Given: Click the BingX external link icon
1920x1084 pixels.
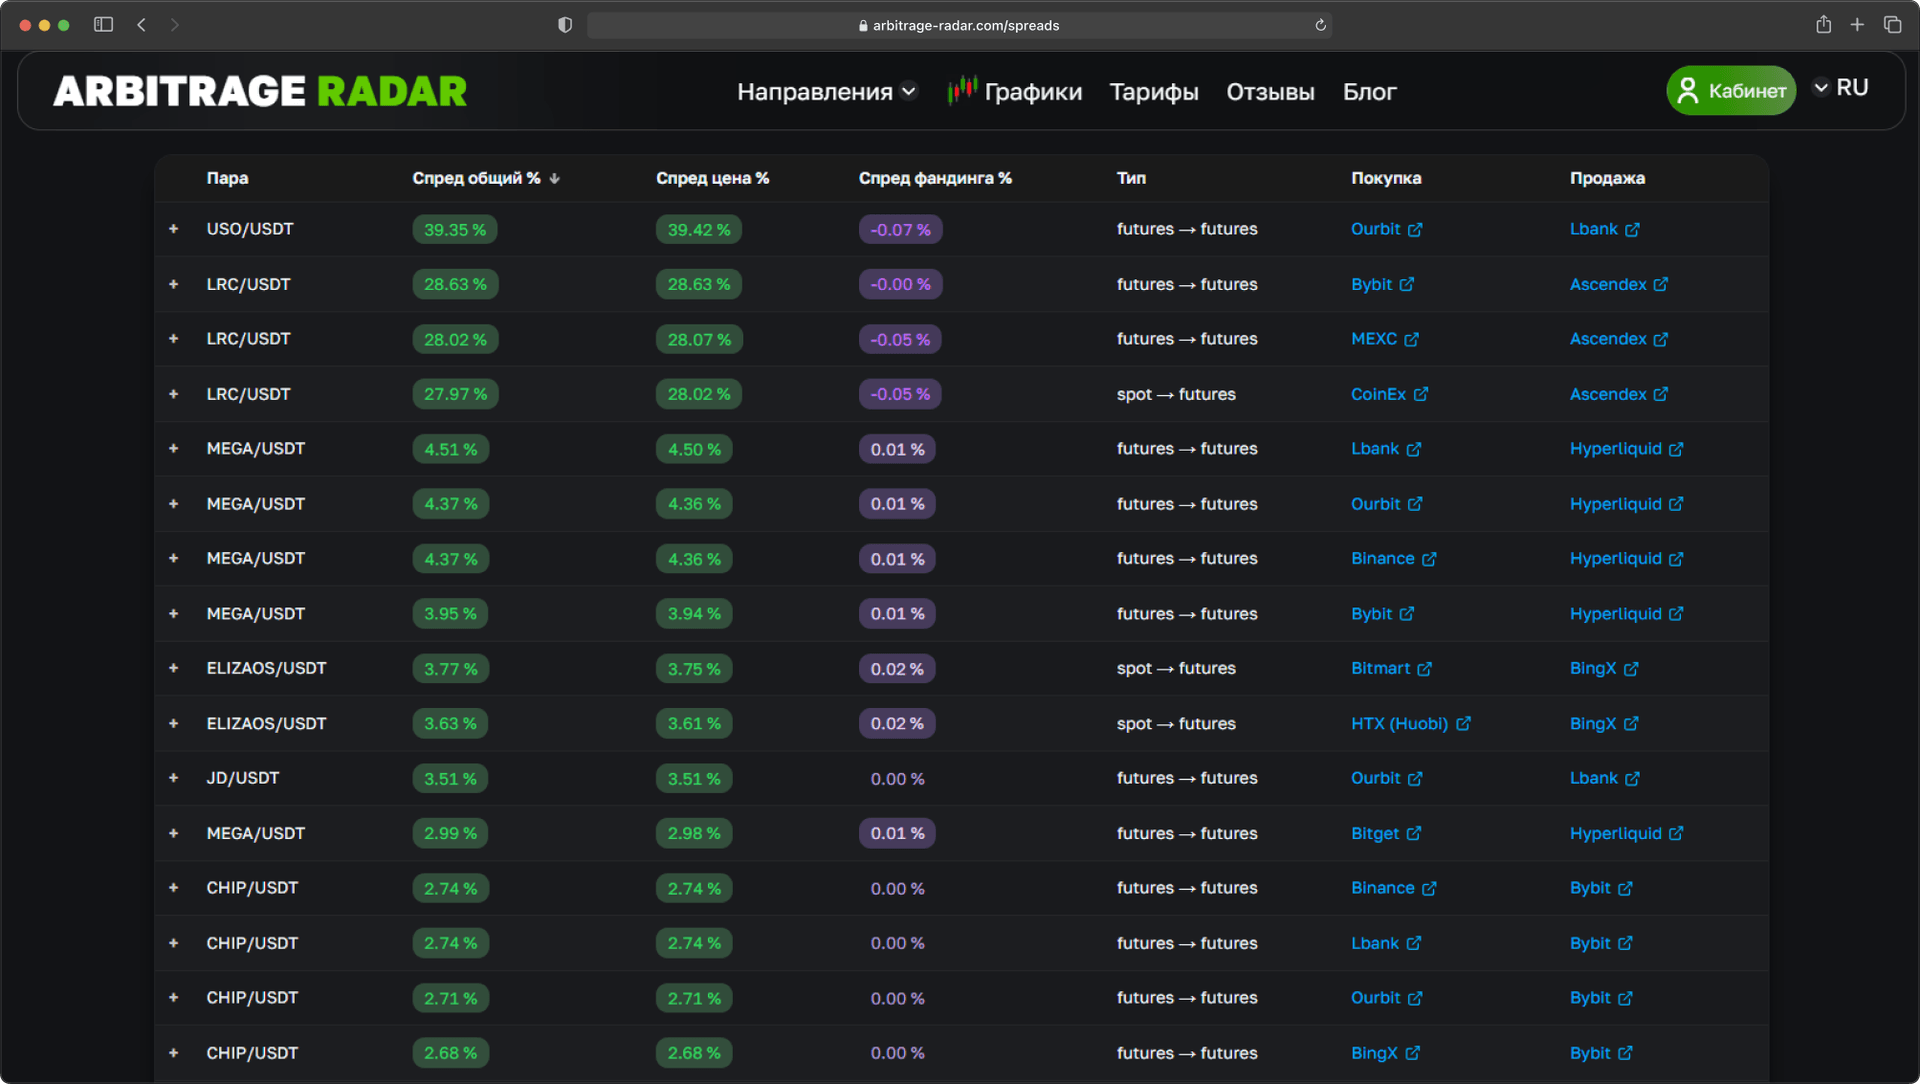Looking at the screenshot, I should (1633, 668).
